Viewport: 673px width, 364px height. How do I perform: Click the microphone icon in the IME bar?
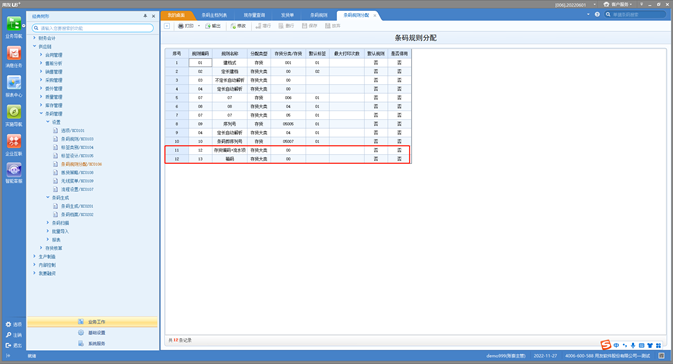(x=633, y=346)
